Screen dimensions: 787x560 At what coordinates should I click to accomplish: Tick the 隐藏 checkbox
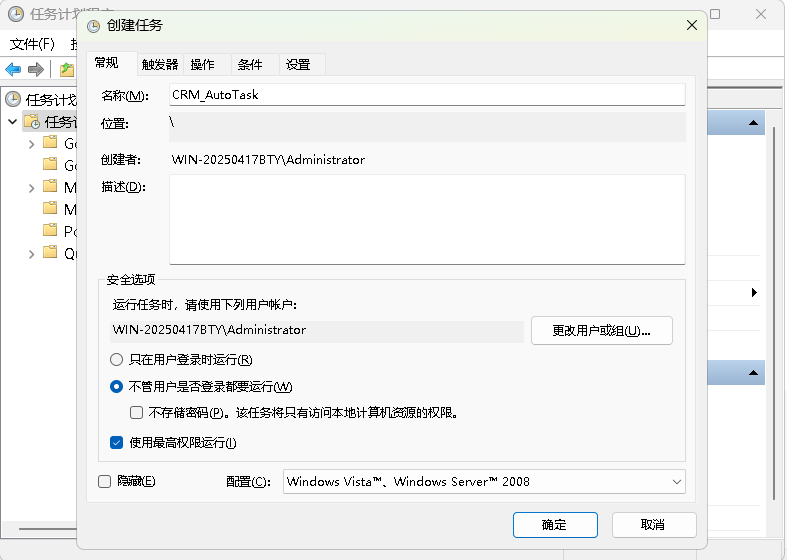tap(105, 481)
